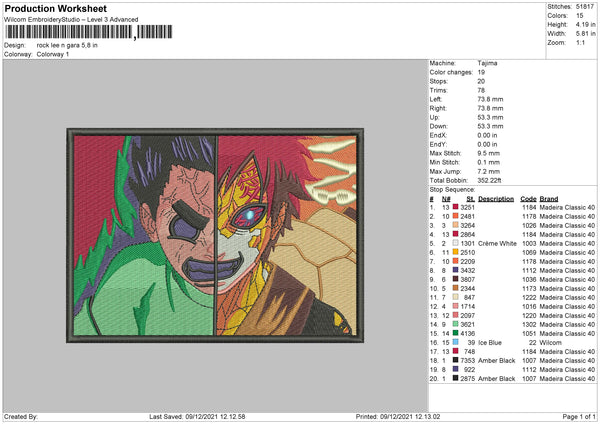The width and height of the screenshot is (600, 424).
Task: Select the dark green swatch for stitch count 4136
Action: tap(455, 333)
